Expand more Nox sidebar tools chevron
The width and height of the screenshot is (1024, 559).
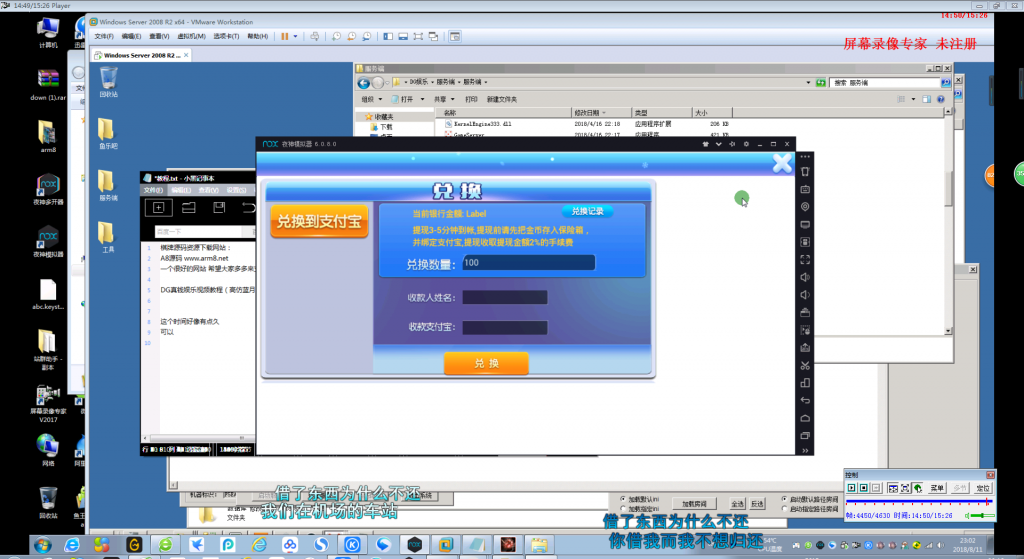pos(805,451)
